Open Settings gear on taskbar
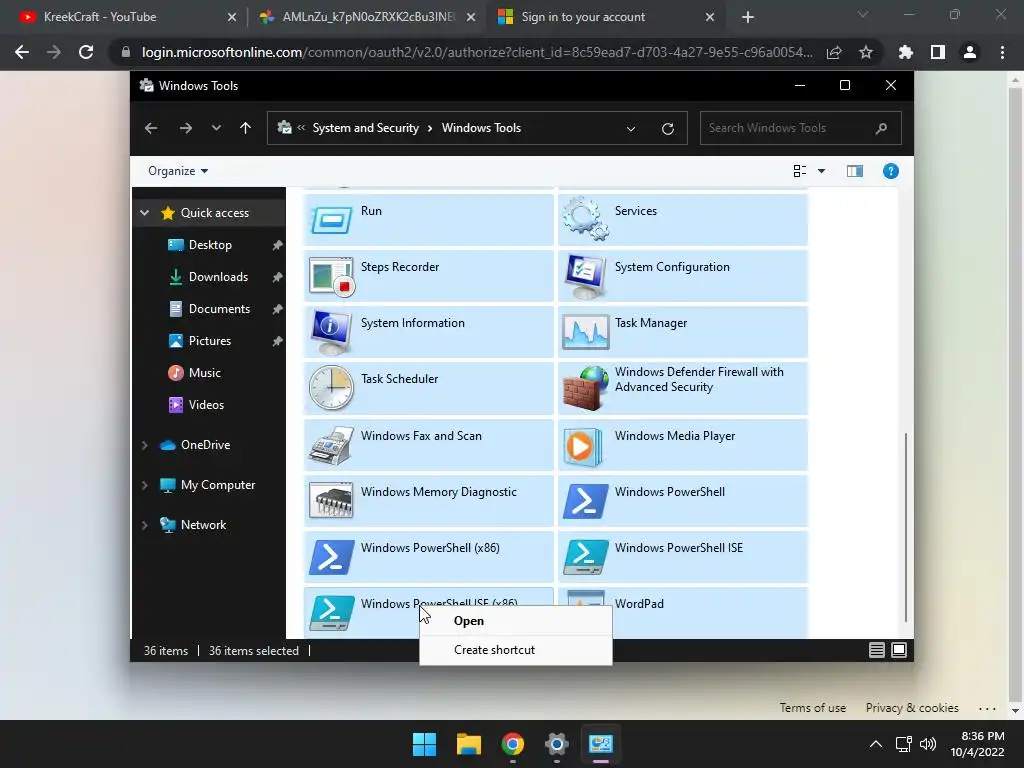 click(556, 744)
